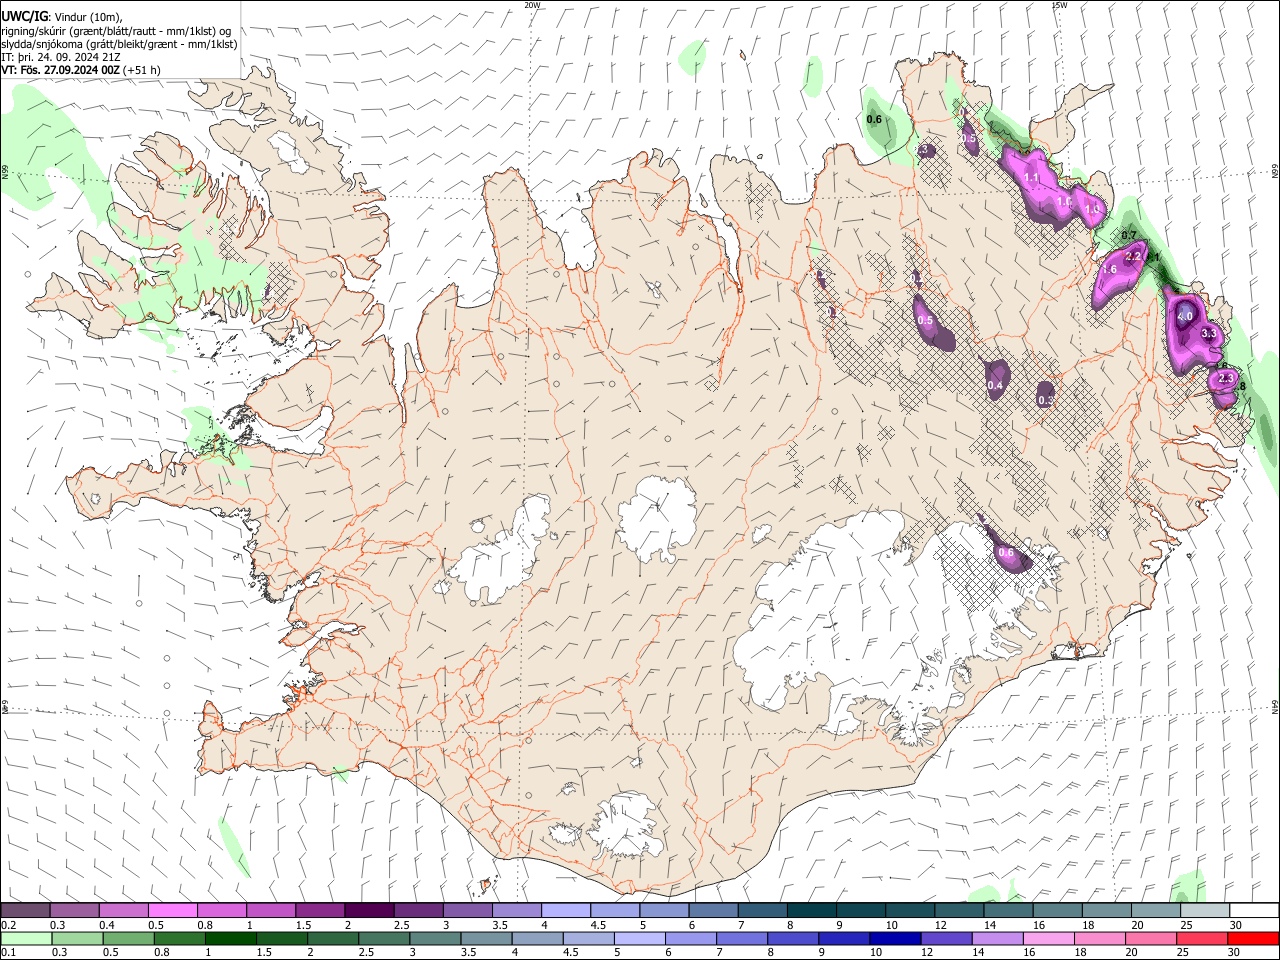Click the red bottom-row swatch between 25 and 30
This screenshot has height=960, width=1280.
point(1203,939)
